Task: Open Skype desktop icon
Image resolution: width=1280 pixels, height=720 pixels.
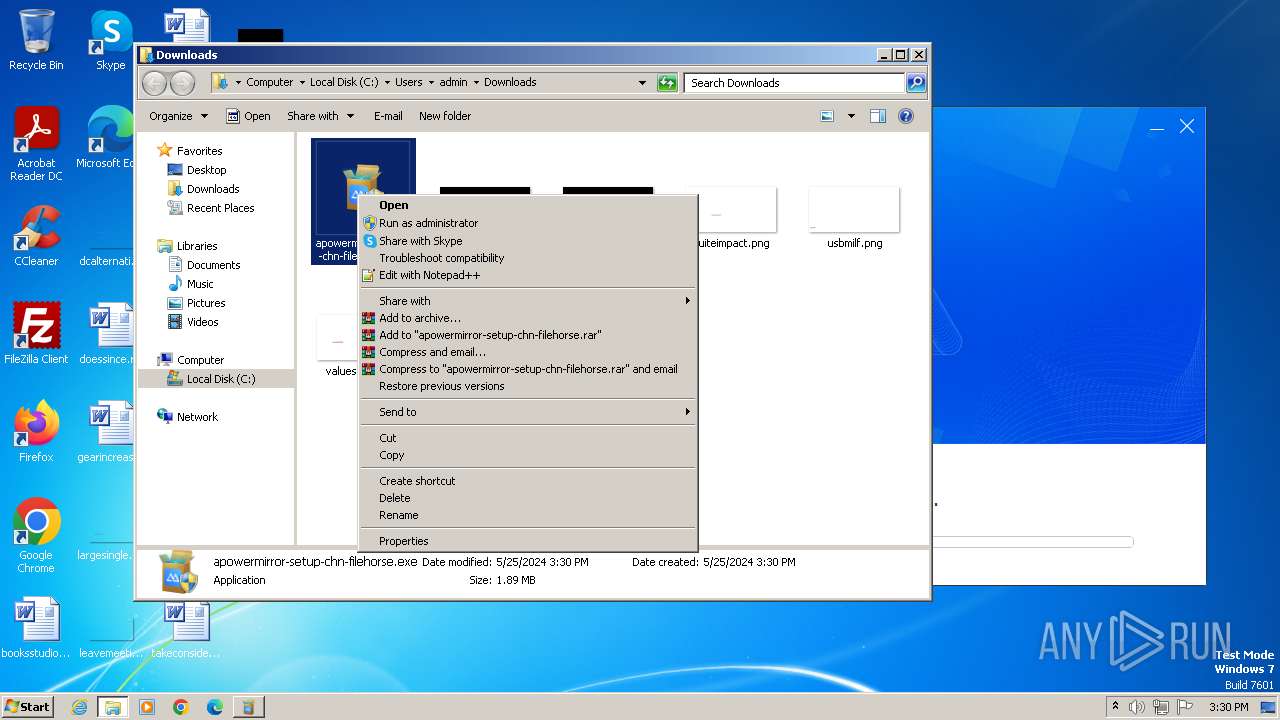Action: point(110,40)
